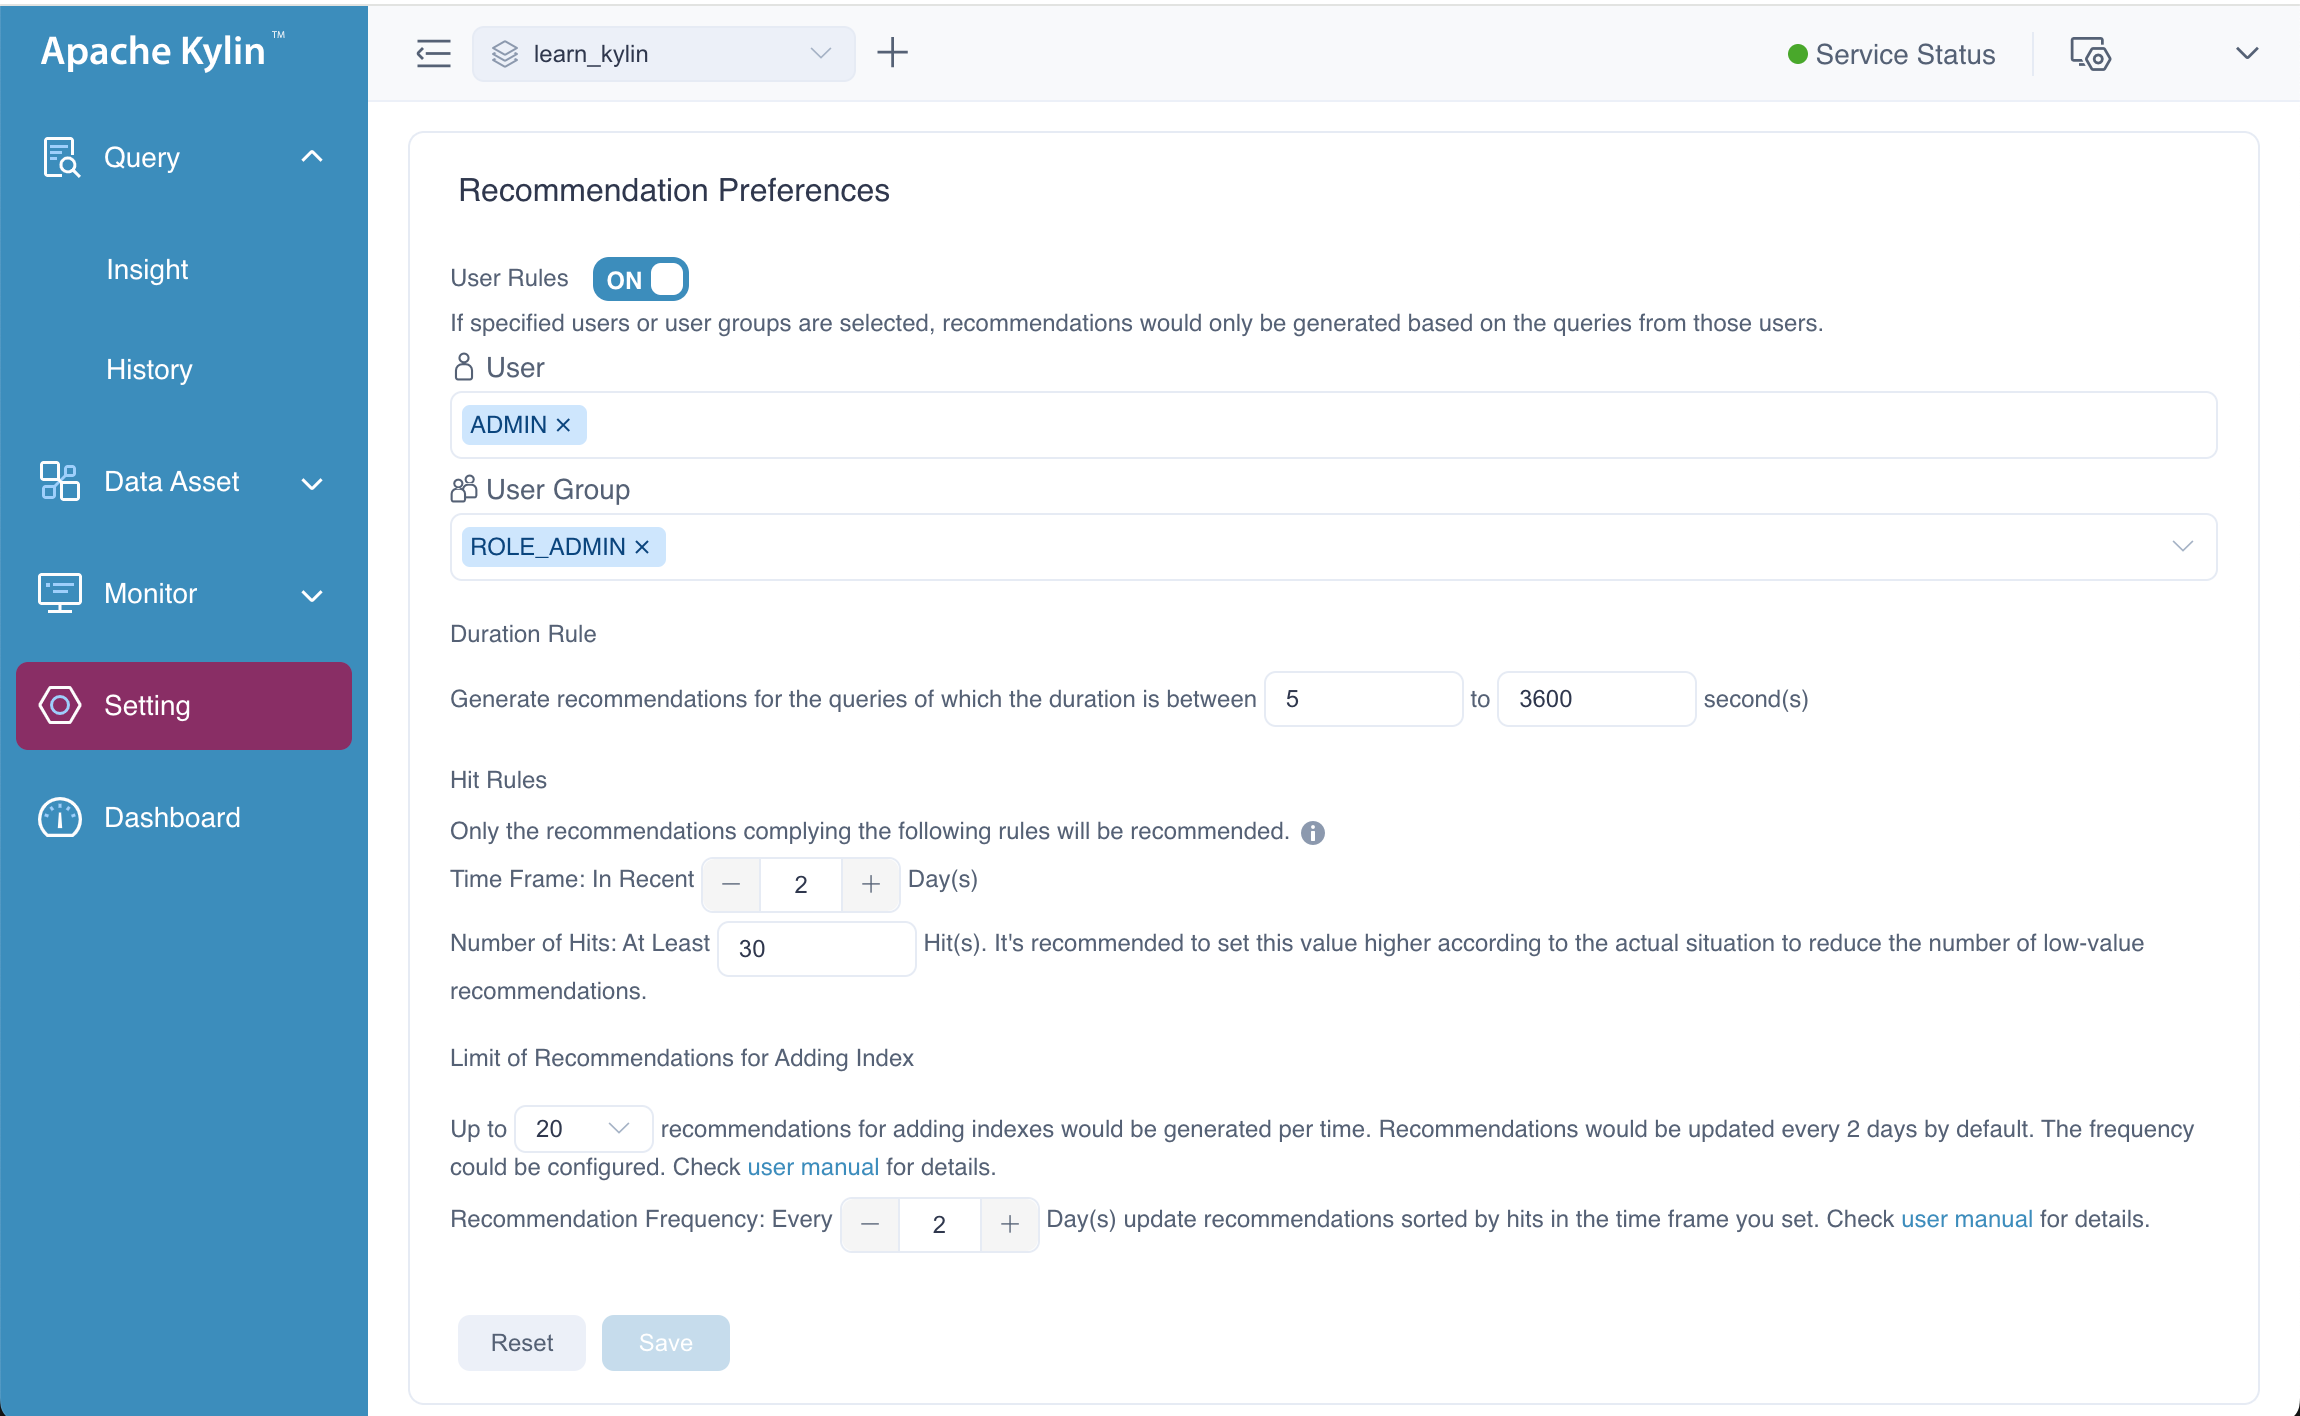
Task: Open the system monitor settings icon in header
Action: 2090,54
